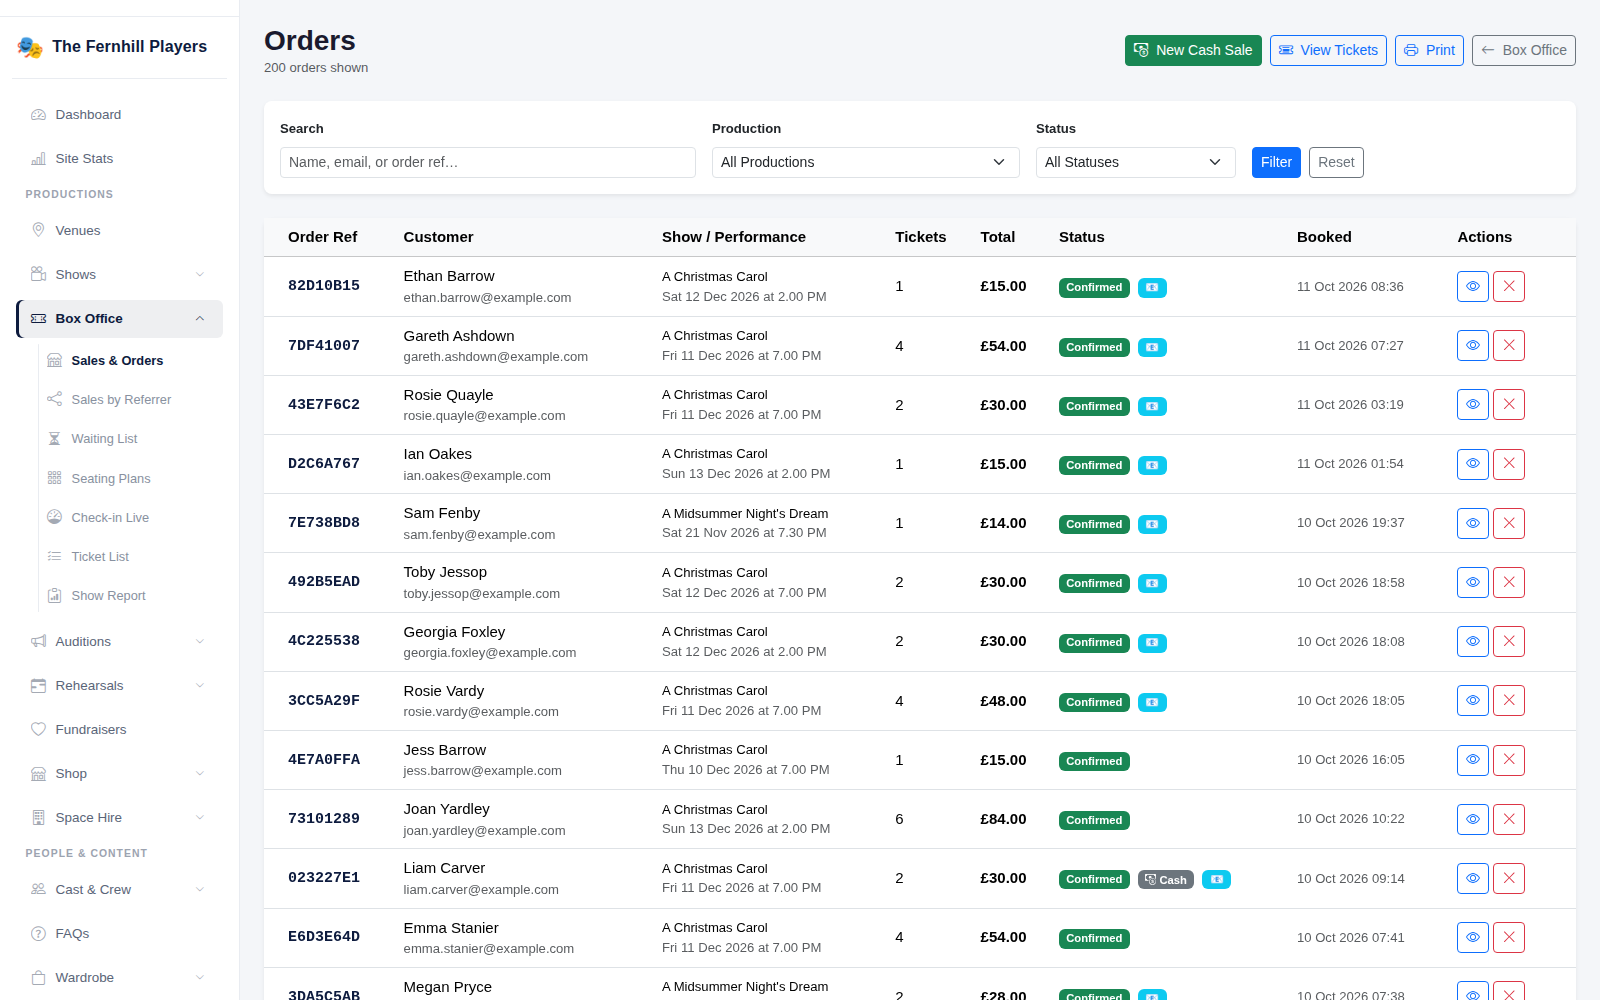Open Sales by Referrer submenu item

(131, 400)
